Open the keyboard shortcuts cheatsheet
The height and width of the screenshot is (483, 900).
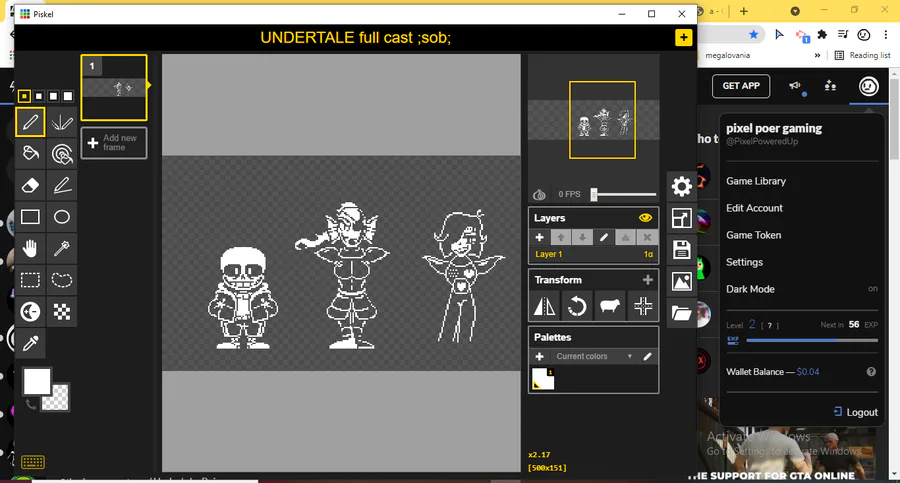coord(33,462)
